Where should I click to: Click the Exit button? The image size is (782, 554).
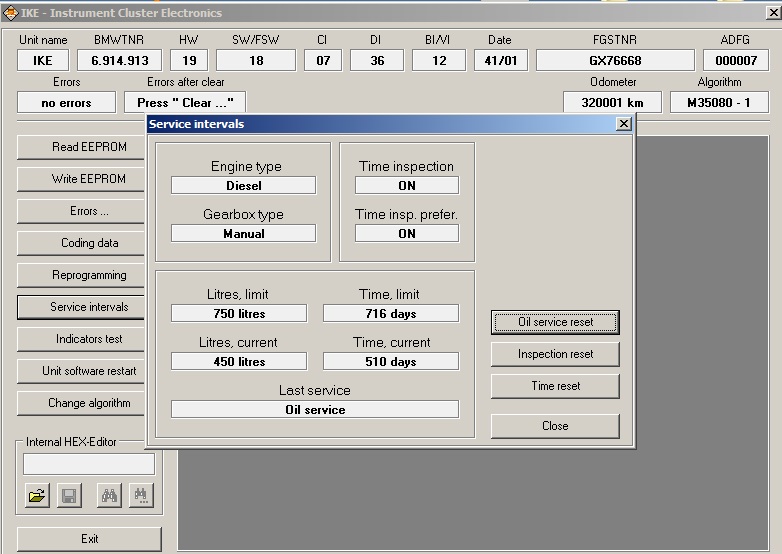coord(89,539)
